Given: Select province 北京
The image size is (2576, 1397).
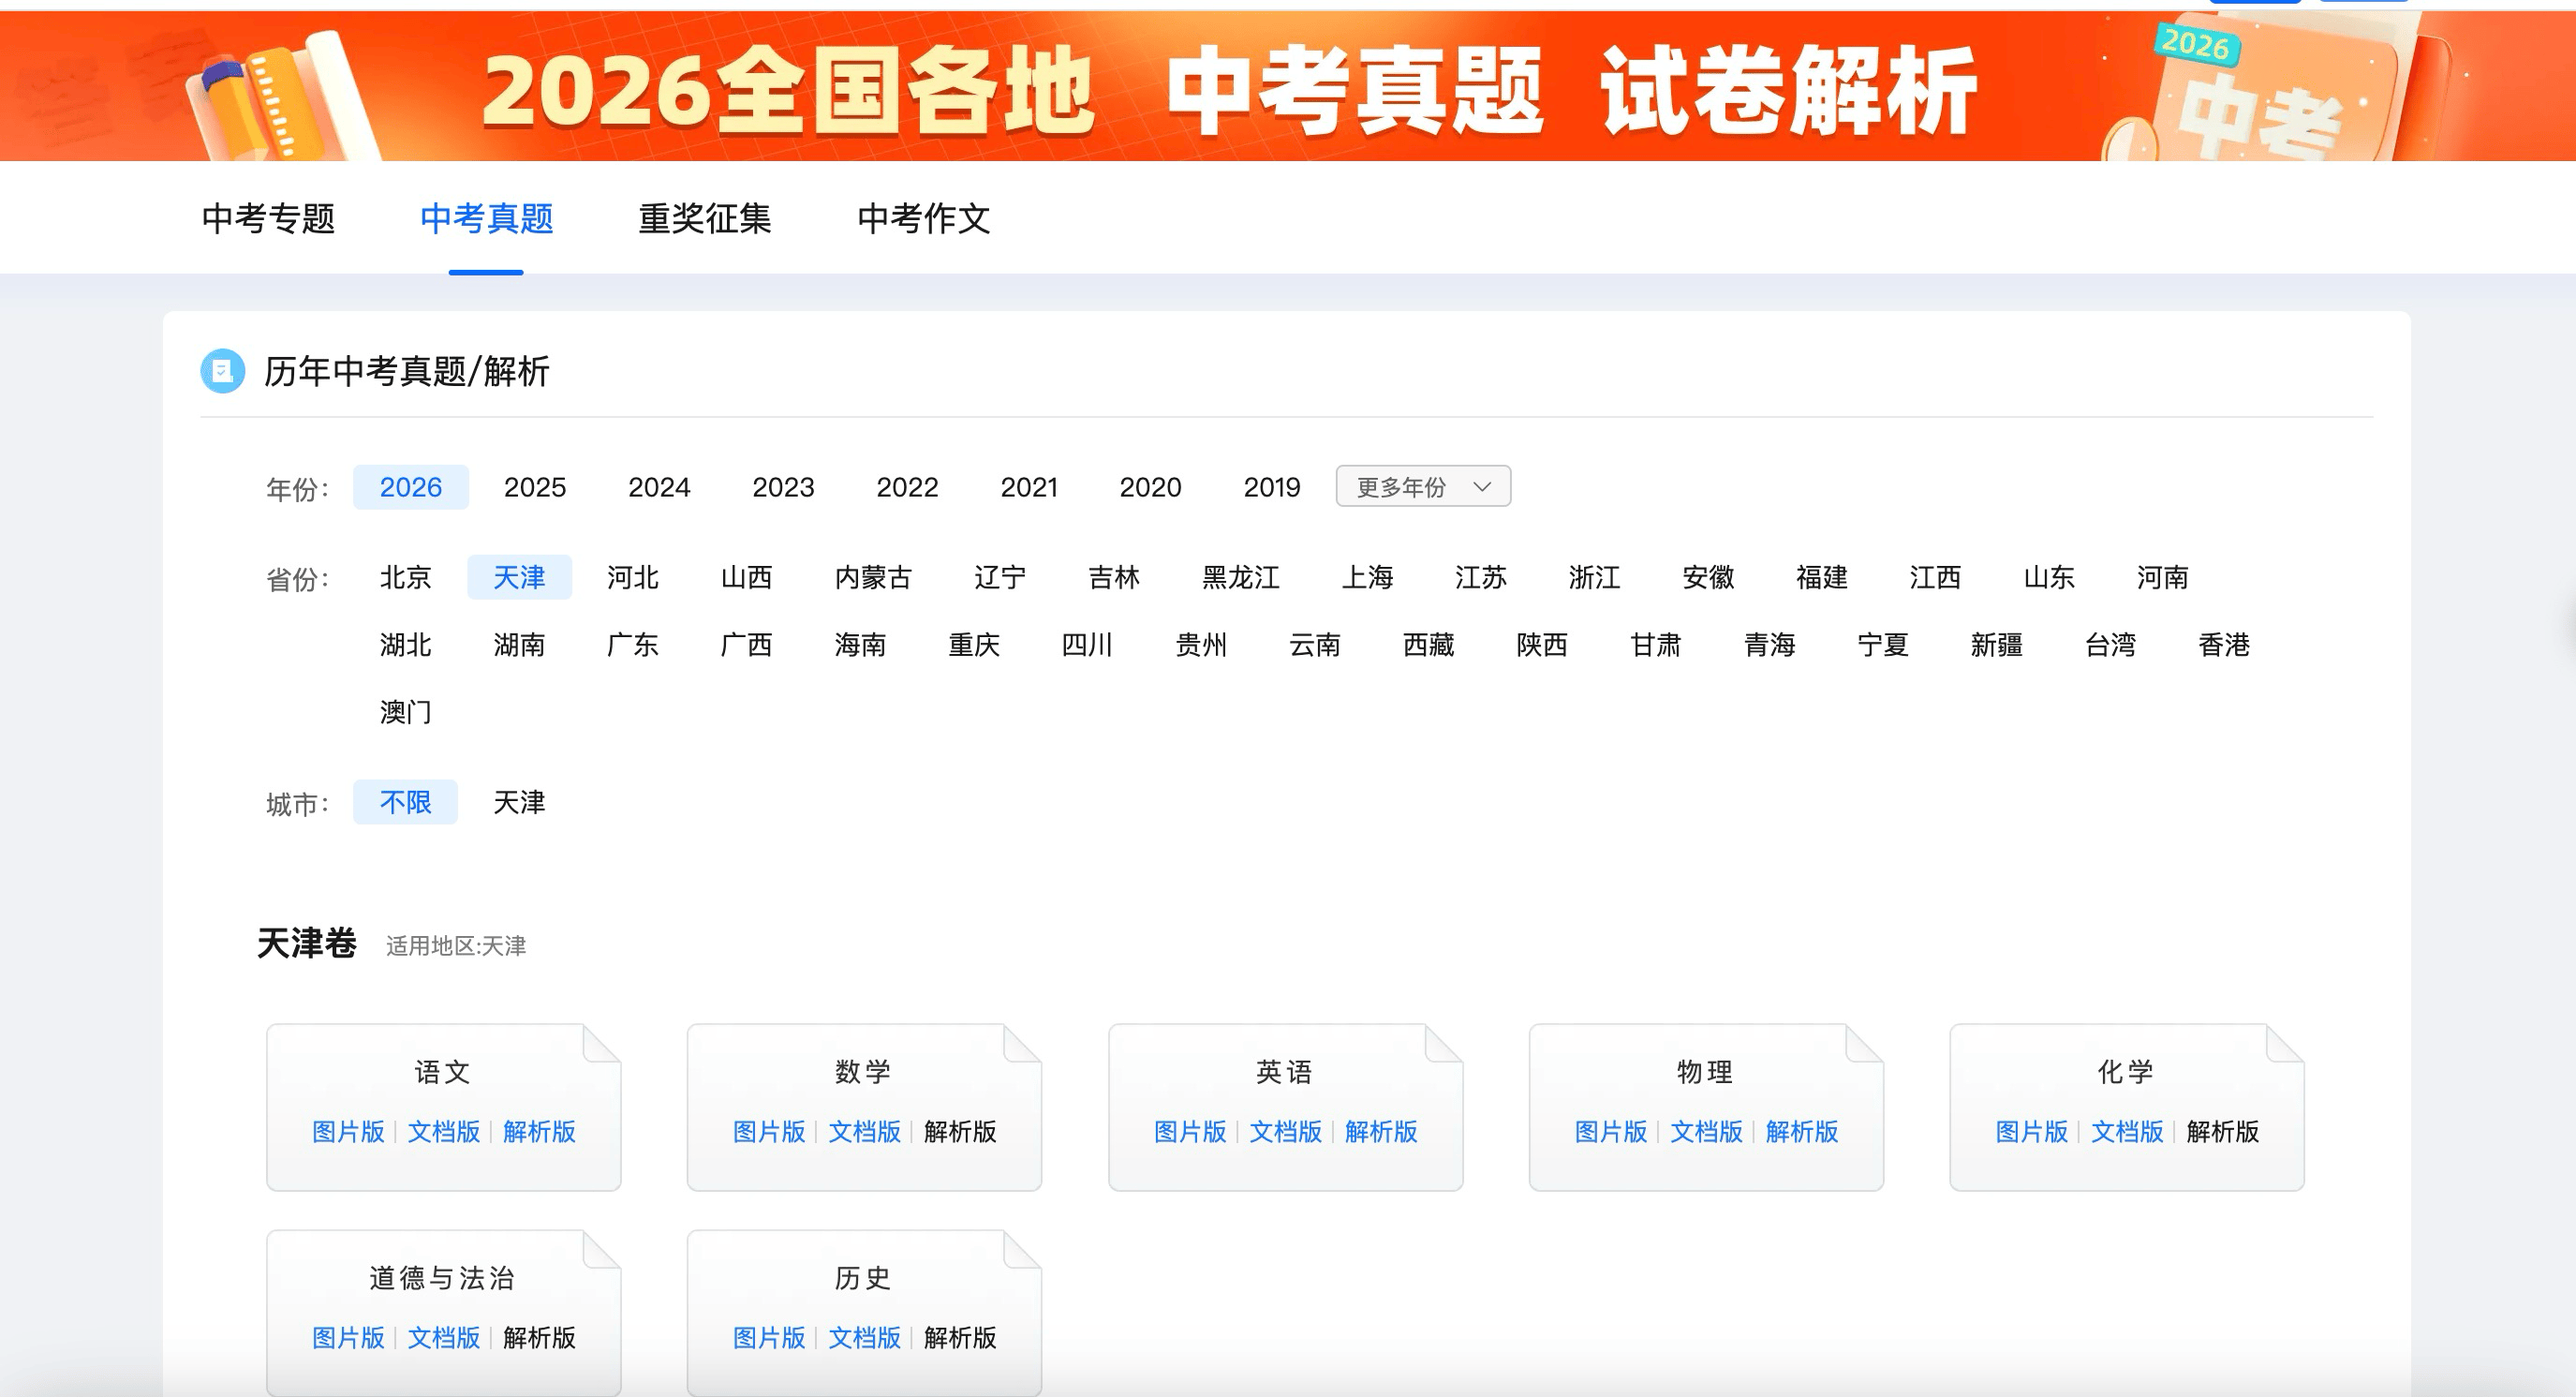Looking at the screenshot, I should [x=405, y=577].
